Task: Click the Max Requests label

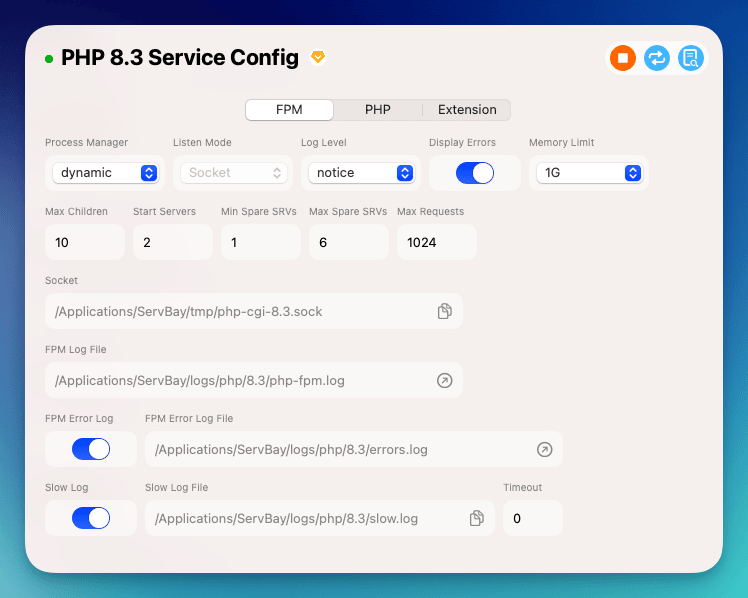Action: coord(430,211)
